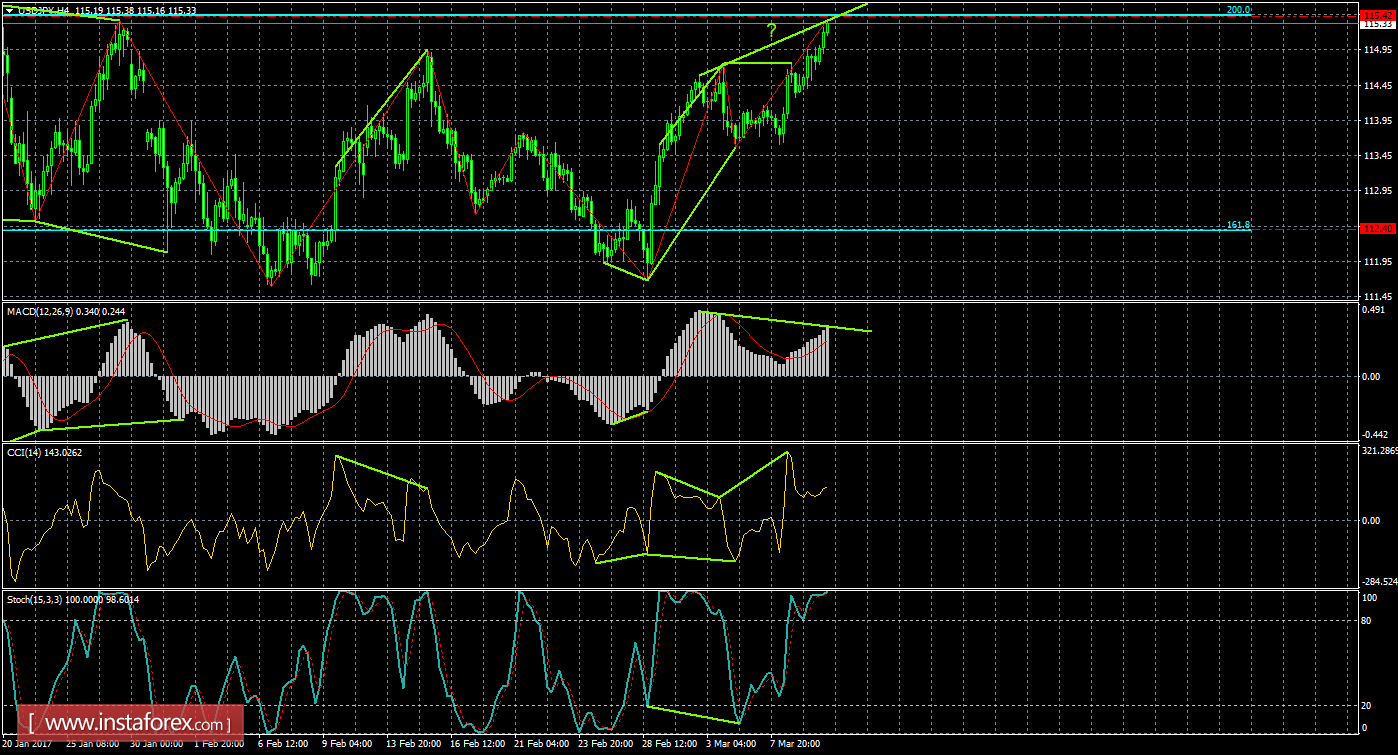Click the 28 Feb 12:00 time label
Image resolution: width=1398 pixels, height=755 pixels.
point(669,745)
